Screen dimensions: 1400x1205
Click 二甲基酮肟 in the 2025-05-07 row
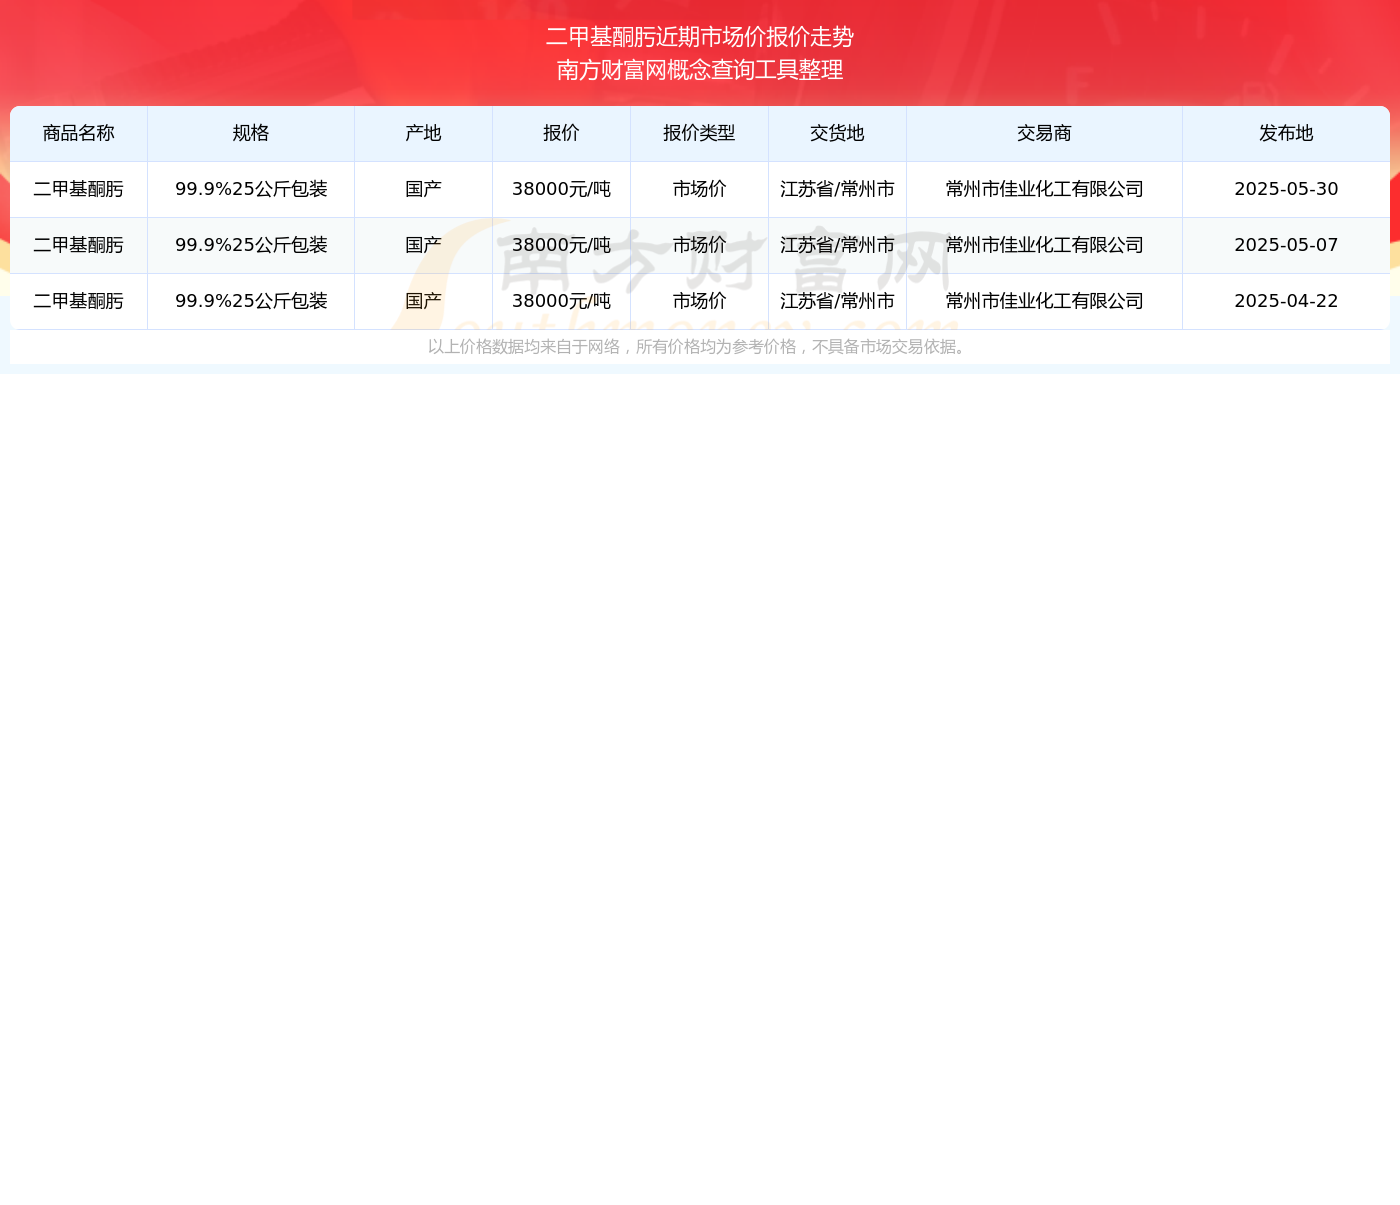(x=79, y=245)
